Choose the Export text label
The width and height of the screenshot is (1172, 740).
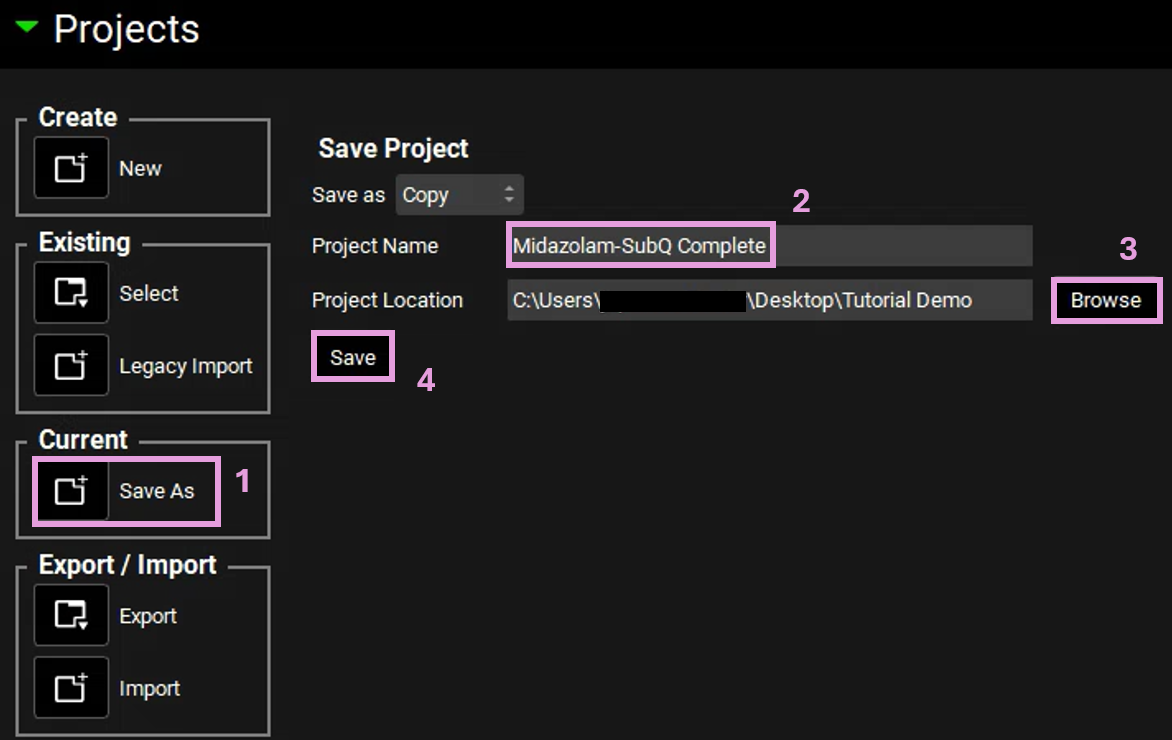point(148,616)
